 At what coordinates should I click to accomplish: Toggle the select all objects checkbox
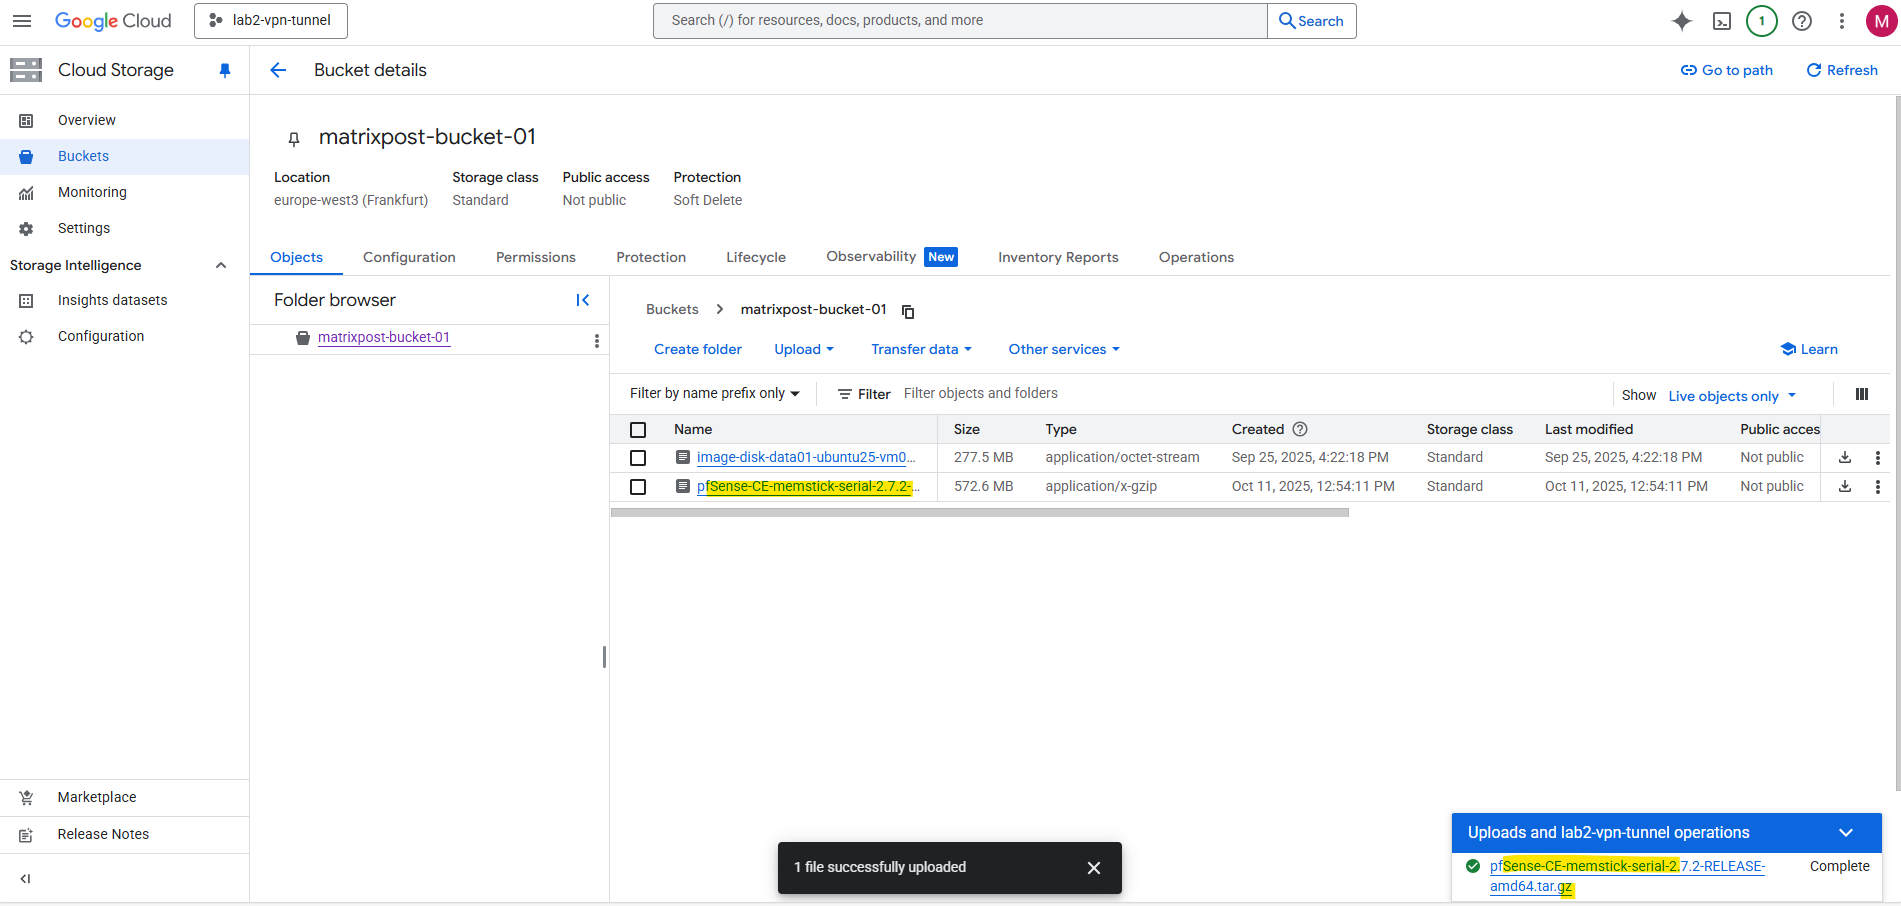tap(638, 430)
